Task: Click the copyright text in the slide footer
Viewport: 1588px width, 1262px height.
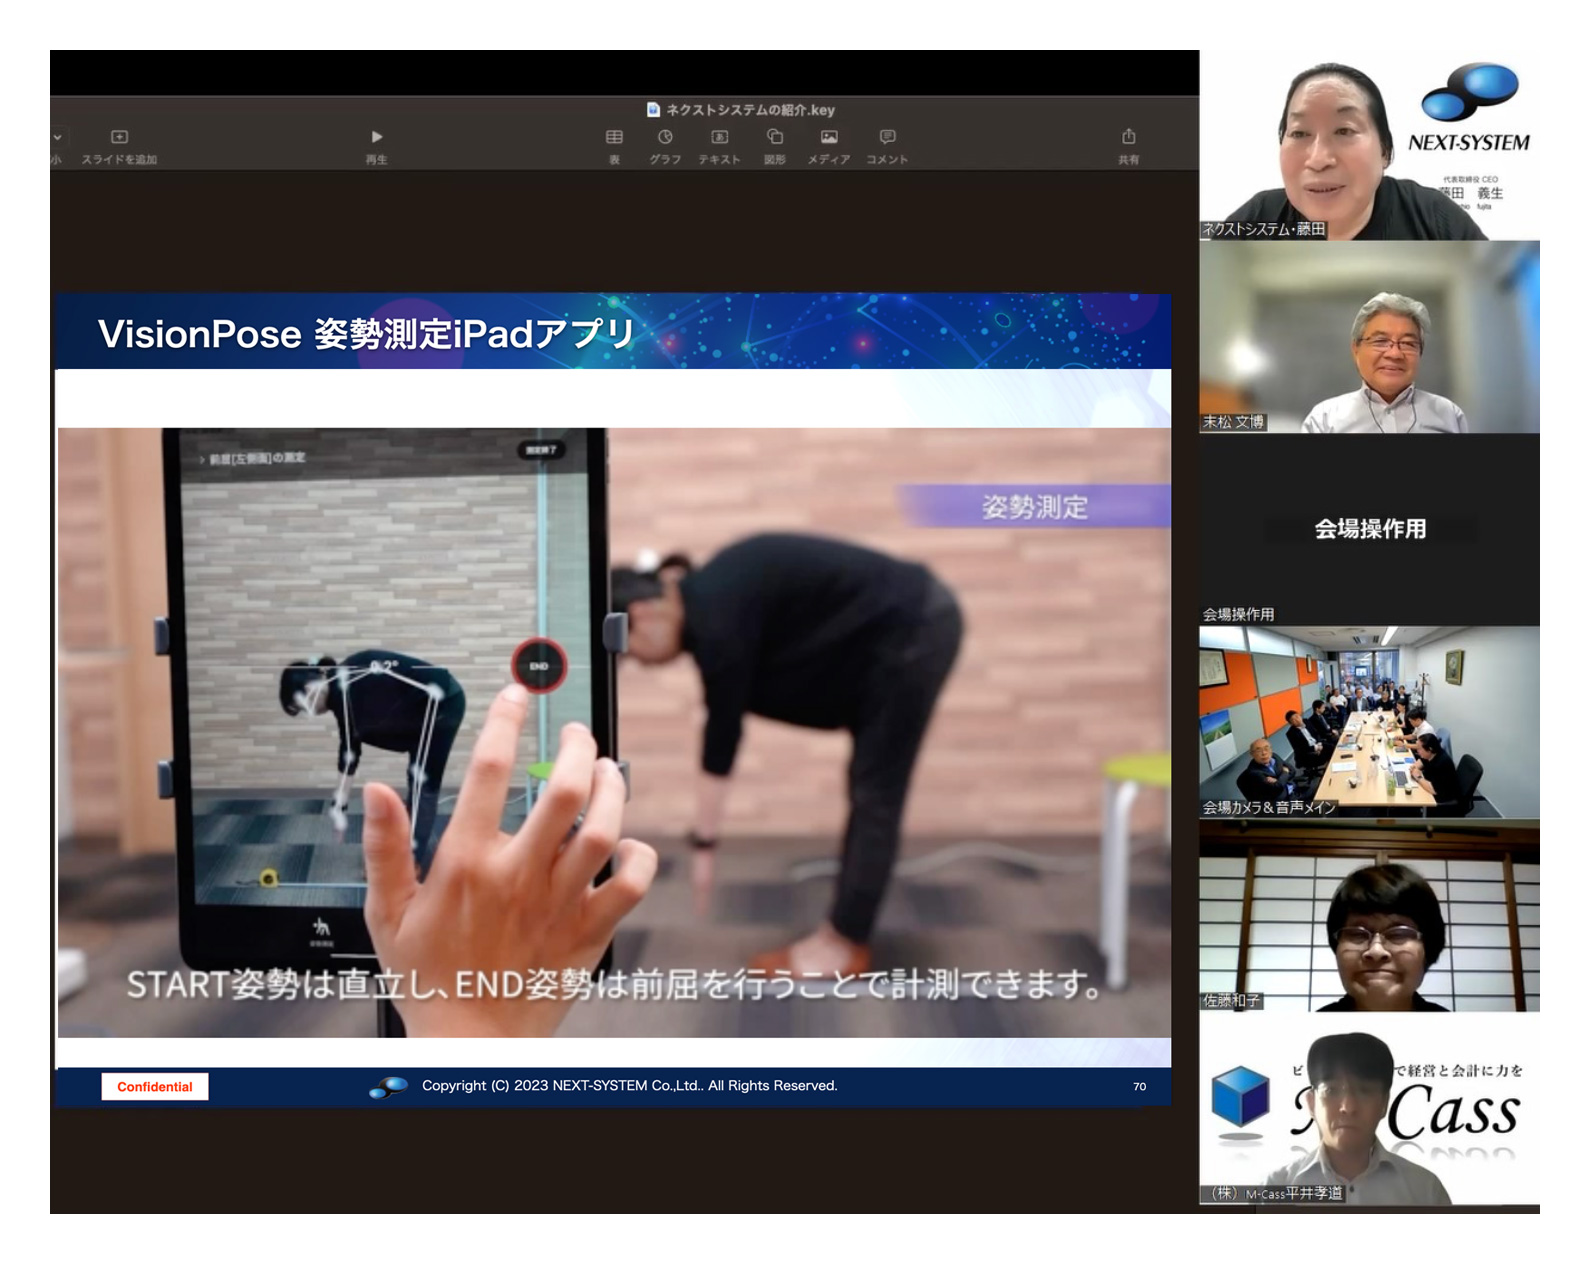Action: pos(630,1086)
